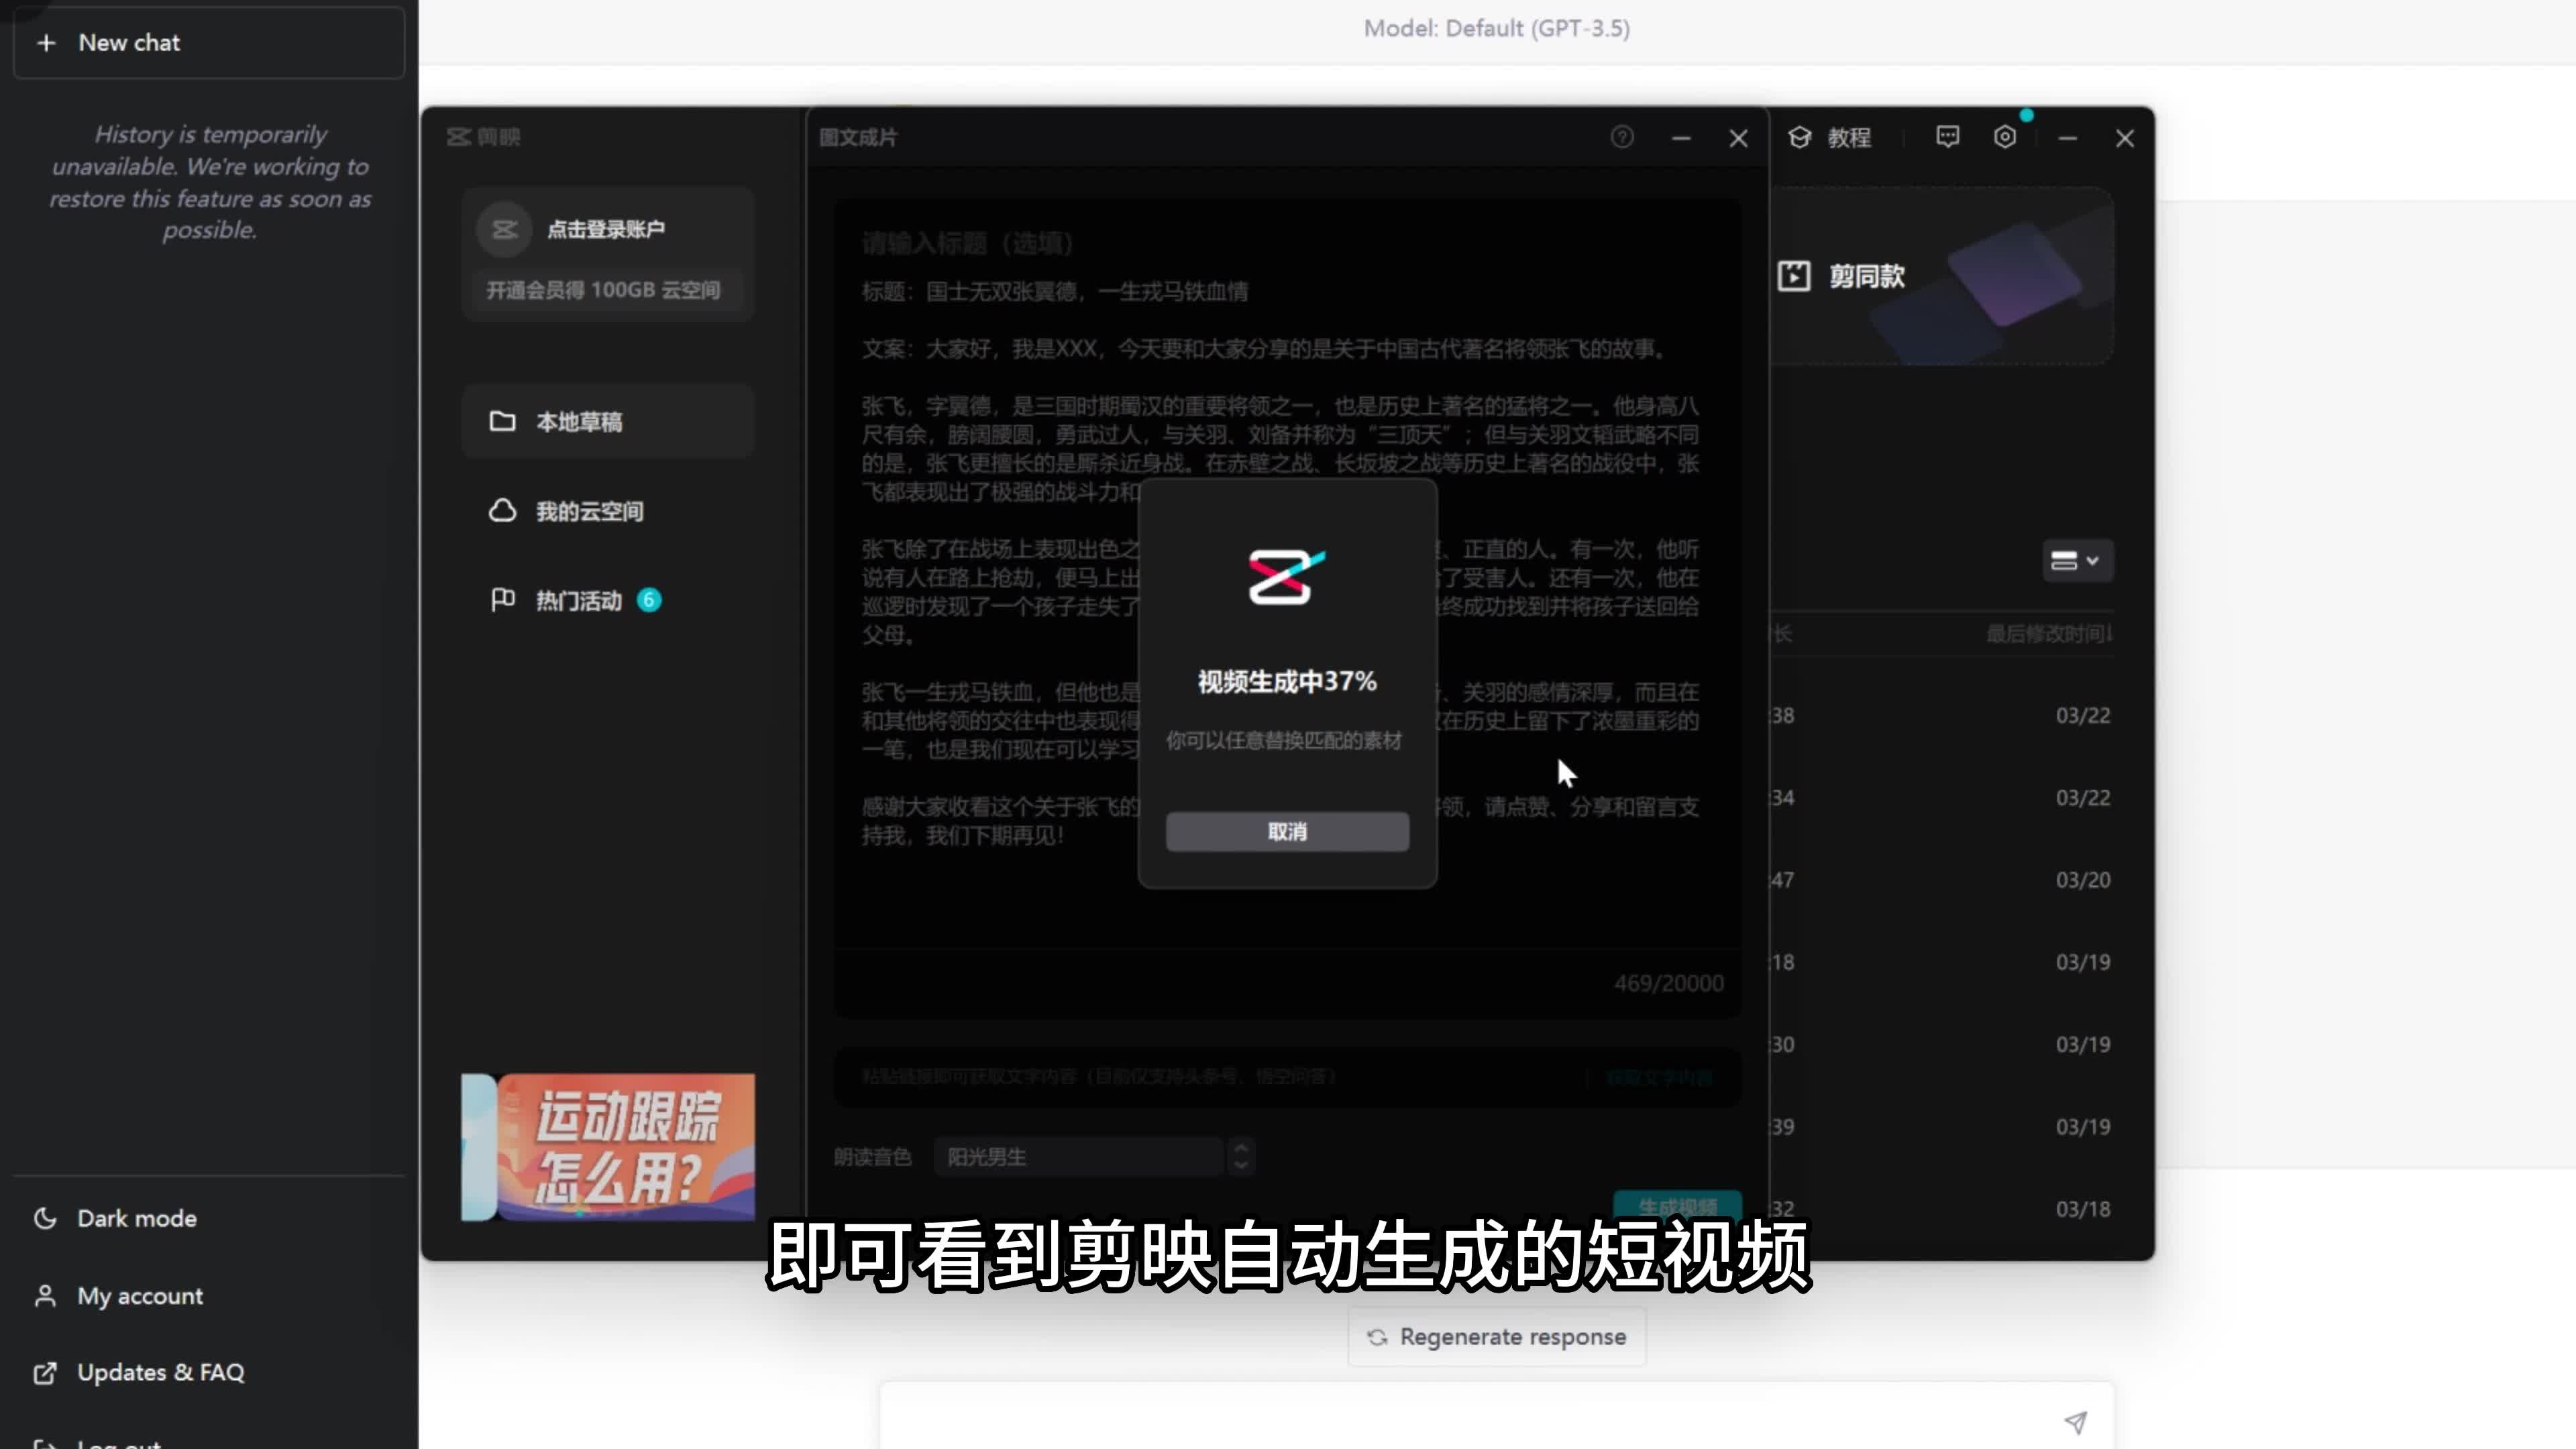This screenshot has width=2576, height=1449.
Task: Click the regenerate circular arrows icon
Action: tap(1377, 1337)
